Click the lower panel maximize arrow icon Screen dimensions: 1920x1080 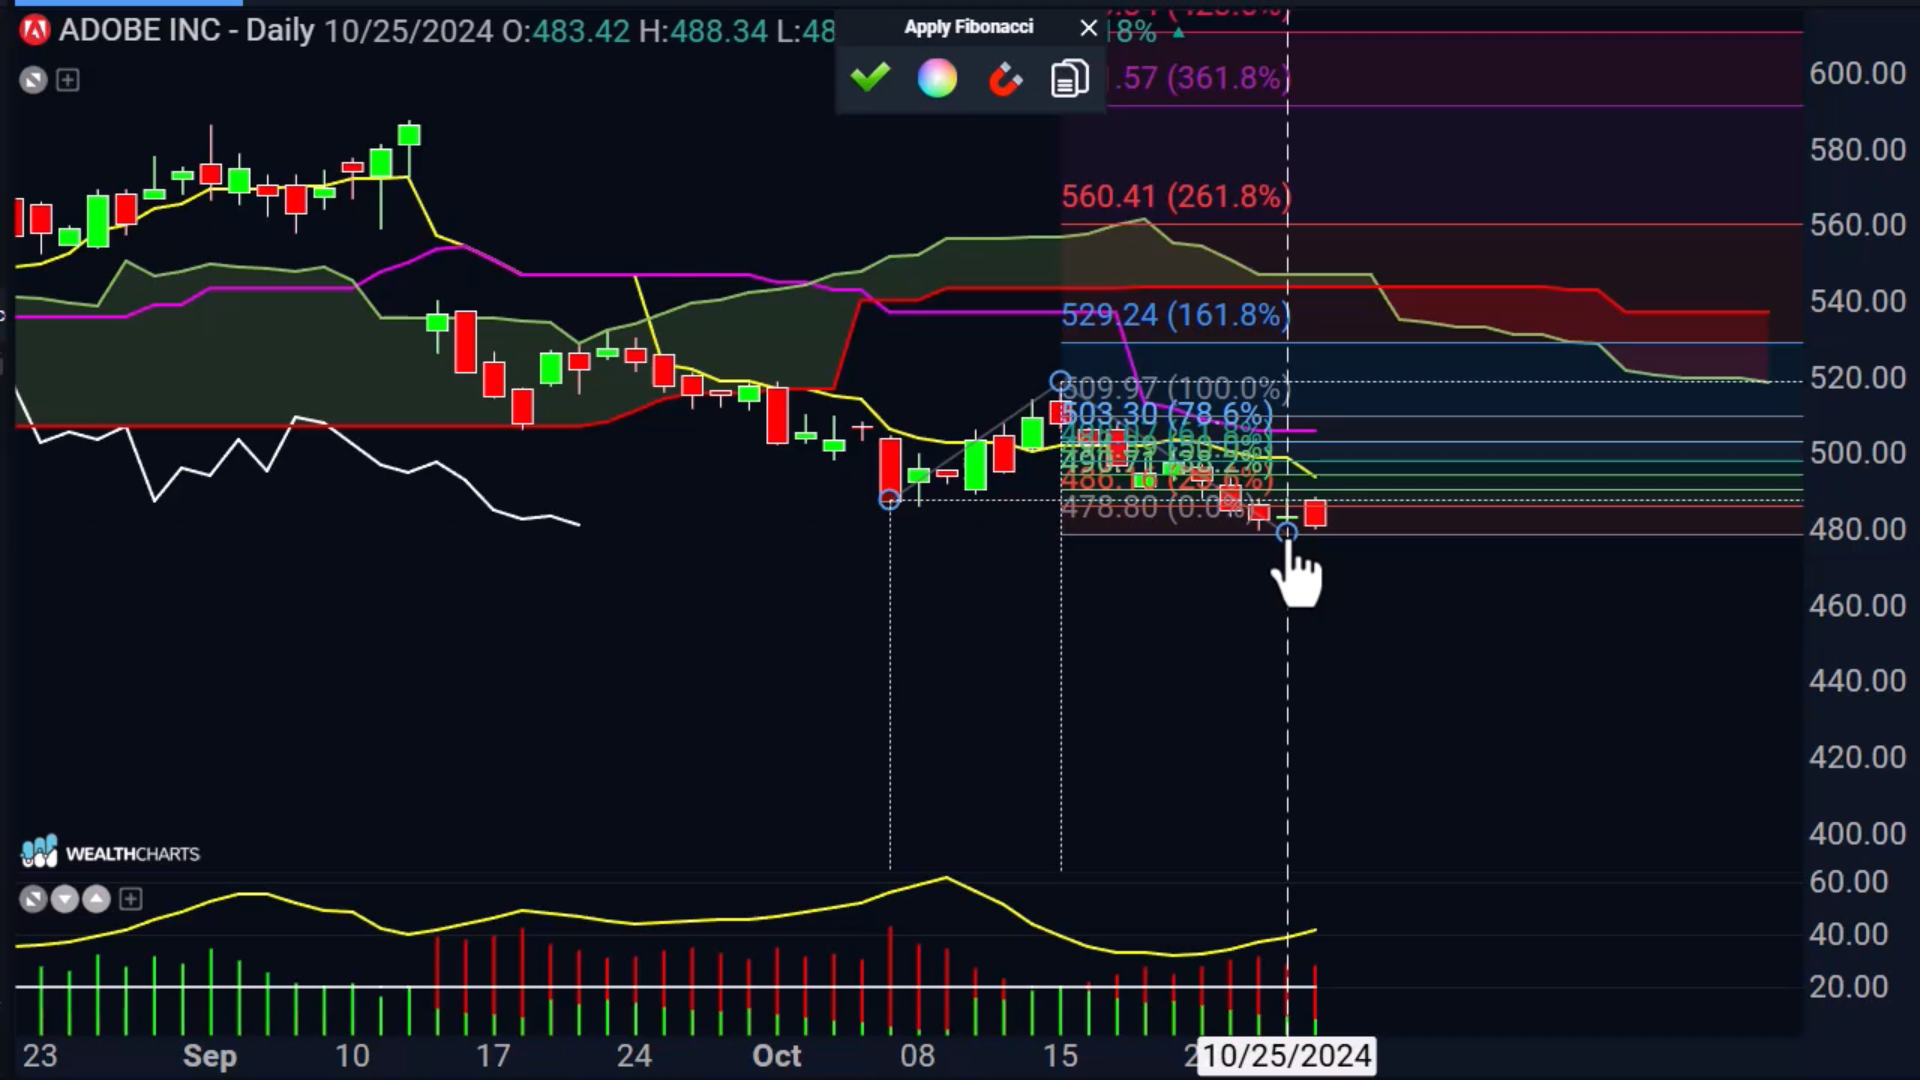33,899
